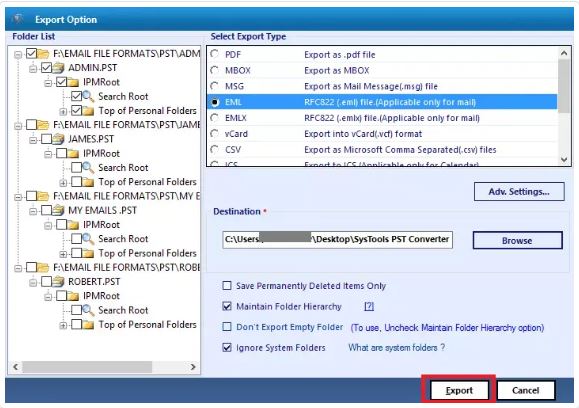Click the Destination path input field
Image resolution: width=579 pixels, height=408 pixels.
tap(338, 240)
